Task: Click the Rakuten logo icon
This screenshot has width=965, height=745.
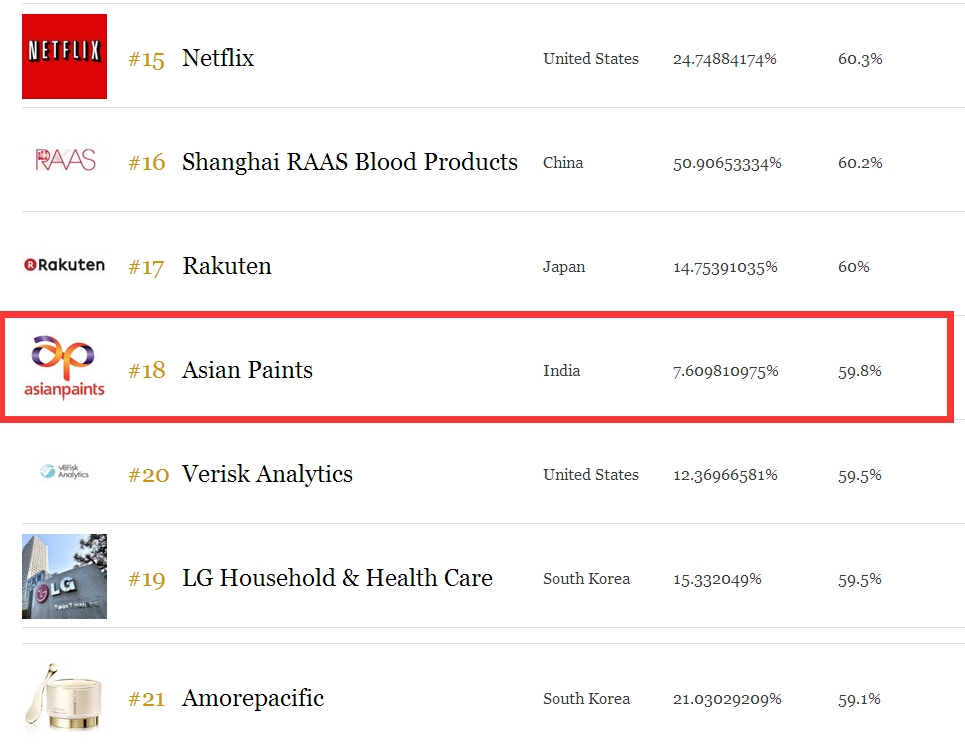Action: [x=64, y=265]
